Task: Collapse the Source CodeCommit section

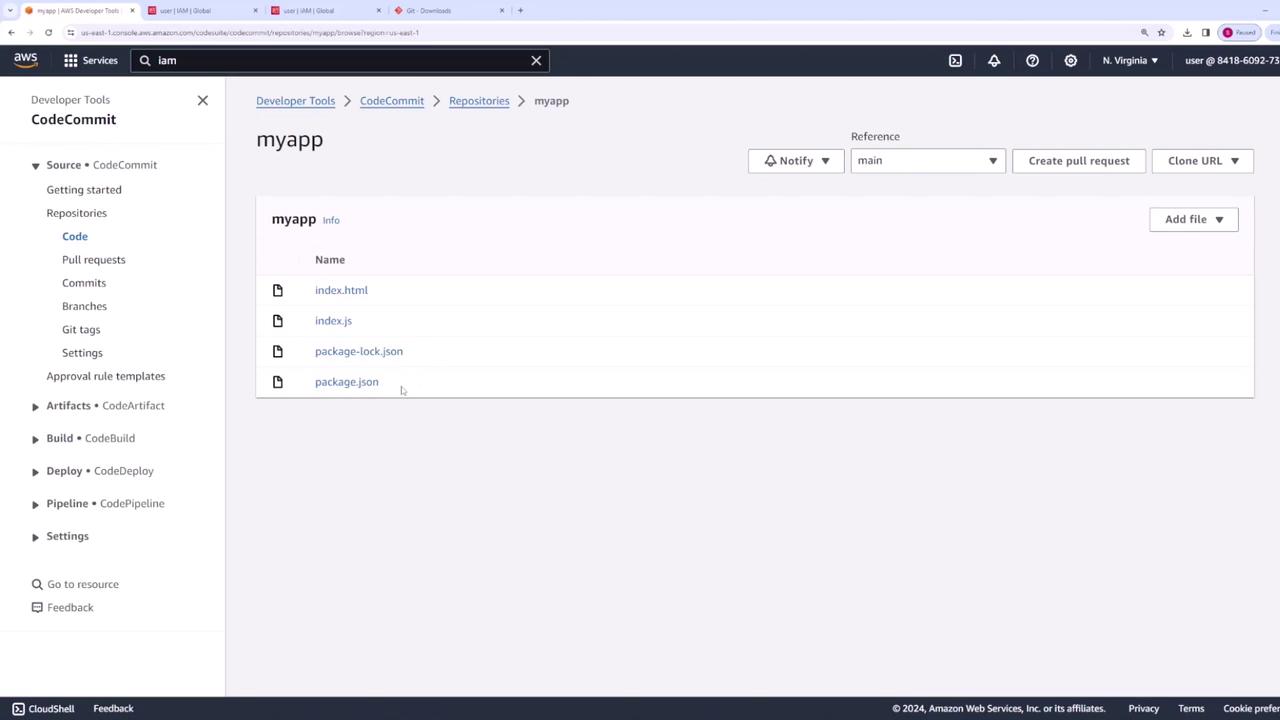Action: (35, 166)
